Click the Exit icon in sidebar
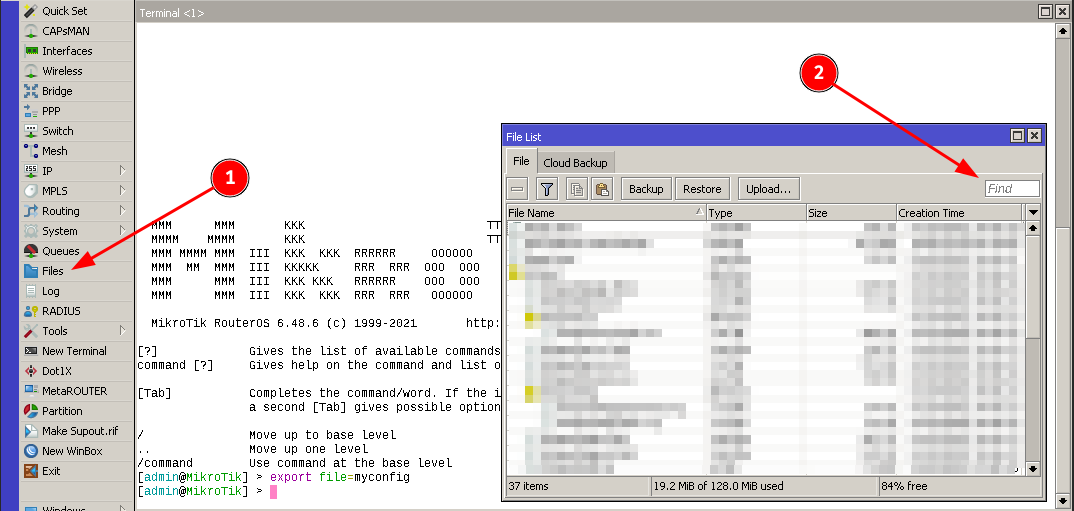 (30, 471)
